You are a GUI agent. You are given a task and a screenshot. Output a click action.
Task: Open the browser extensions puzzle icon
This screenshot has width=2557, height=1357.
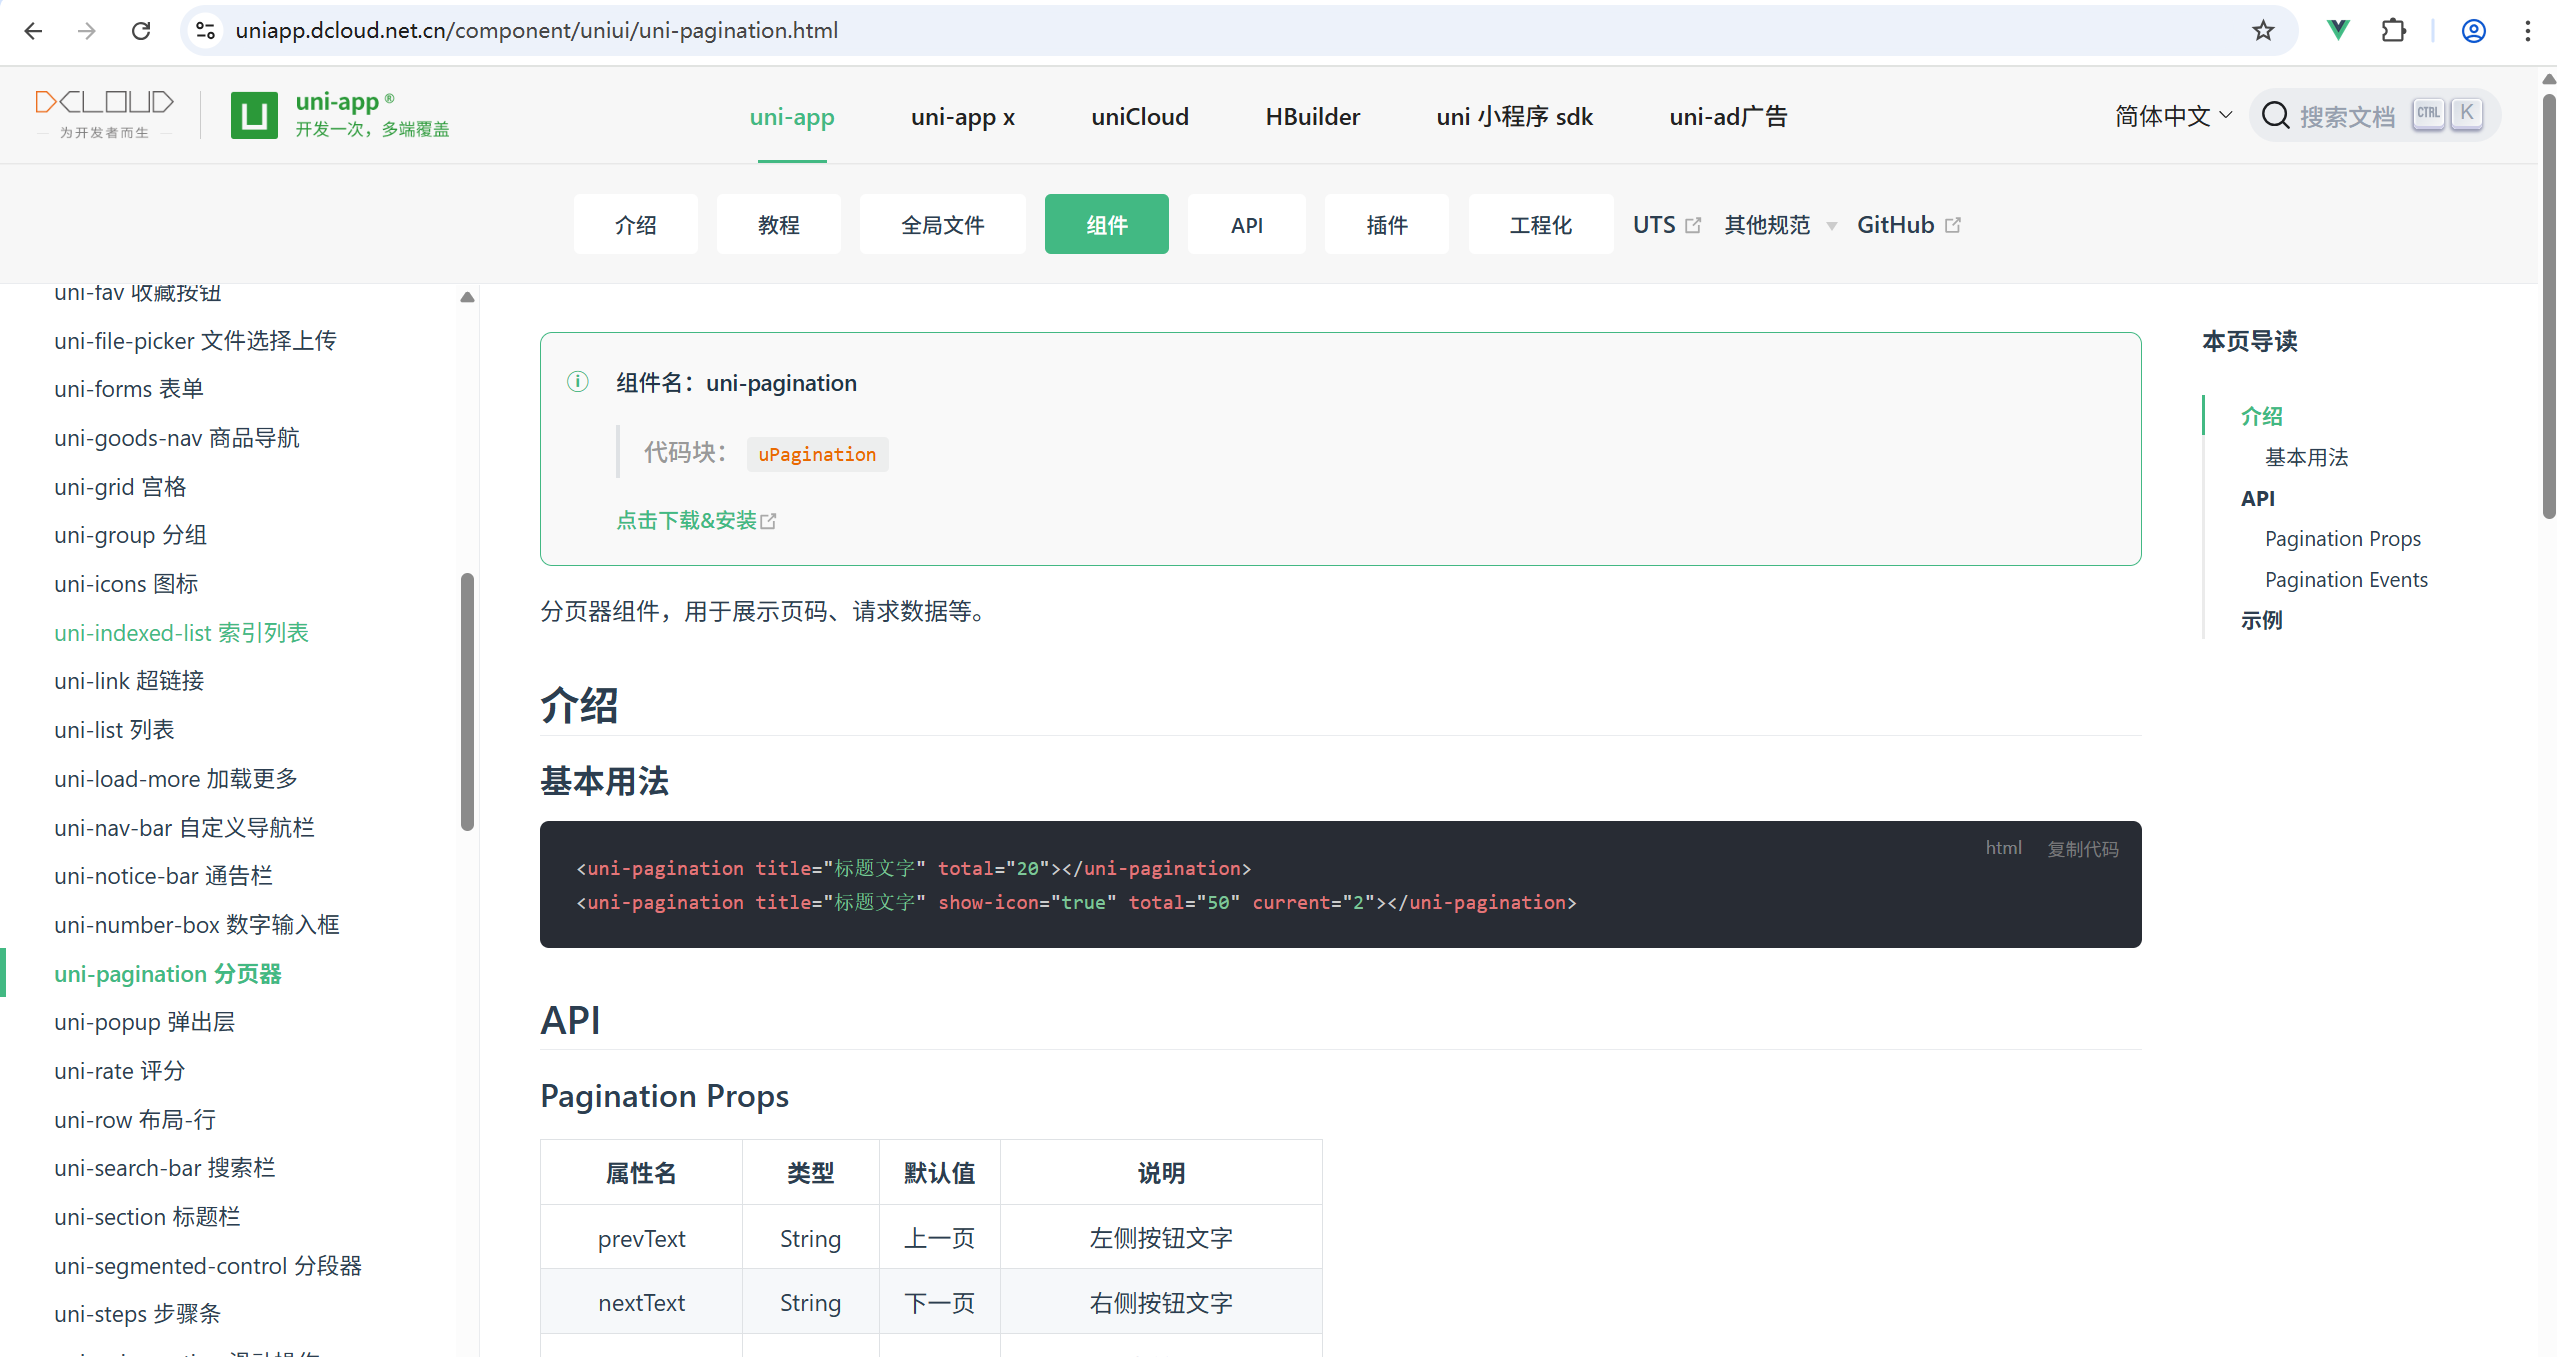click(x=2394, y=31)
